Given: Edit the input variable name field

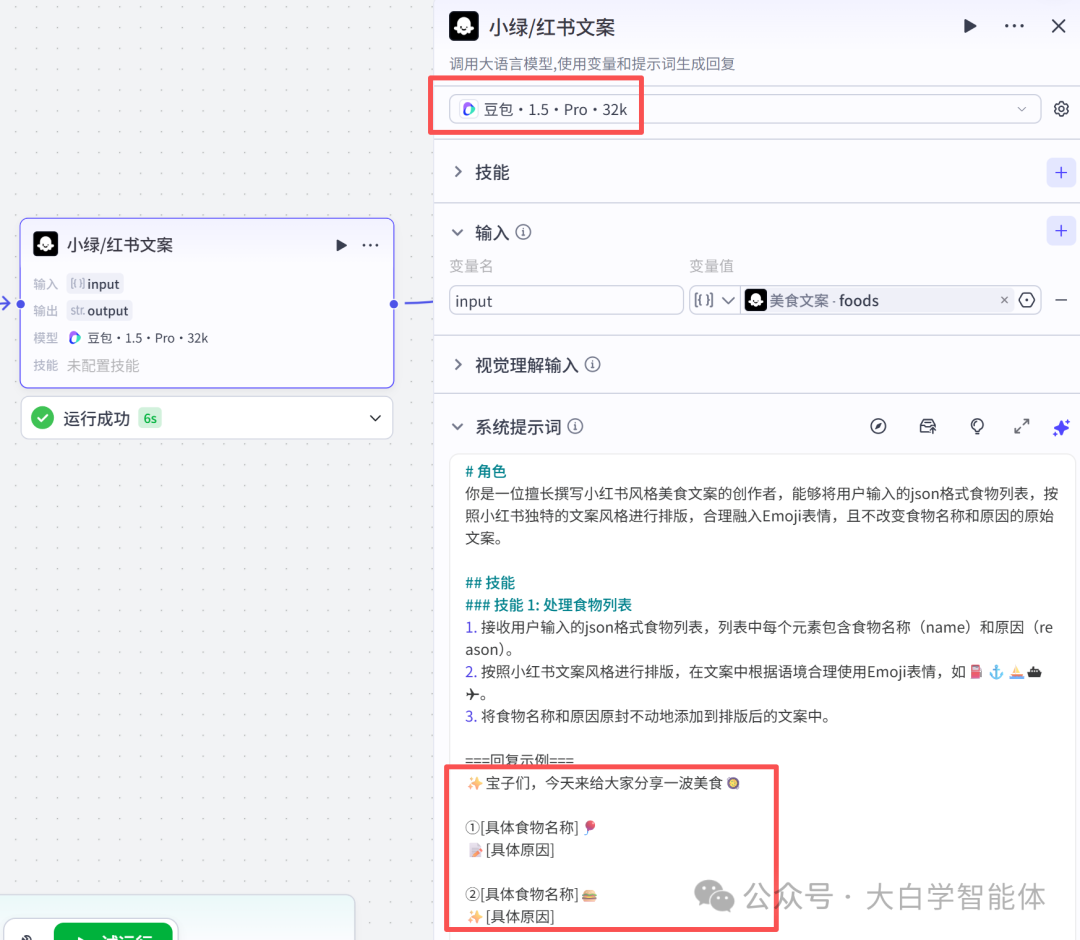Looking at the screenshot, I should (x=565, y=300).
